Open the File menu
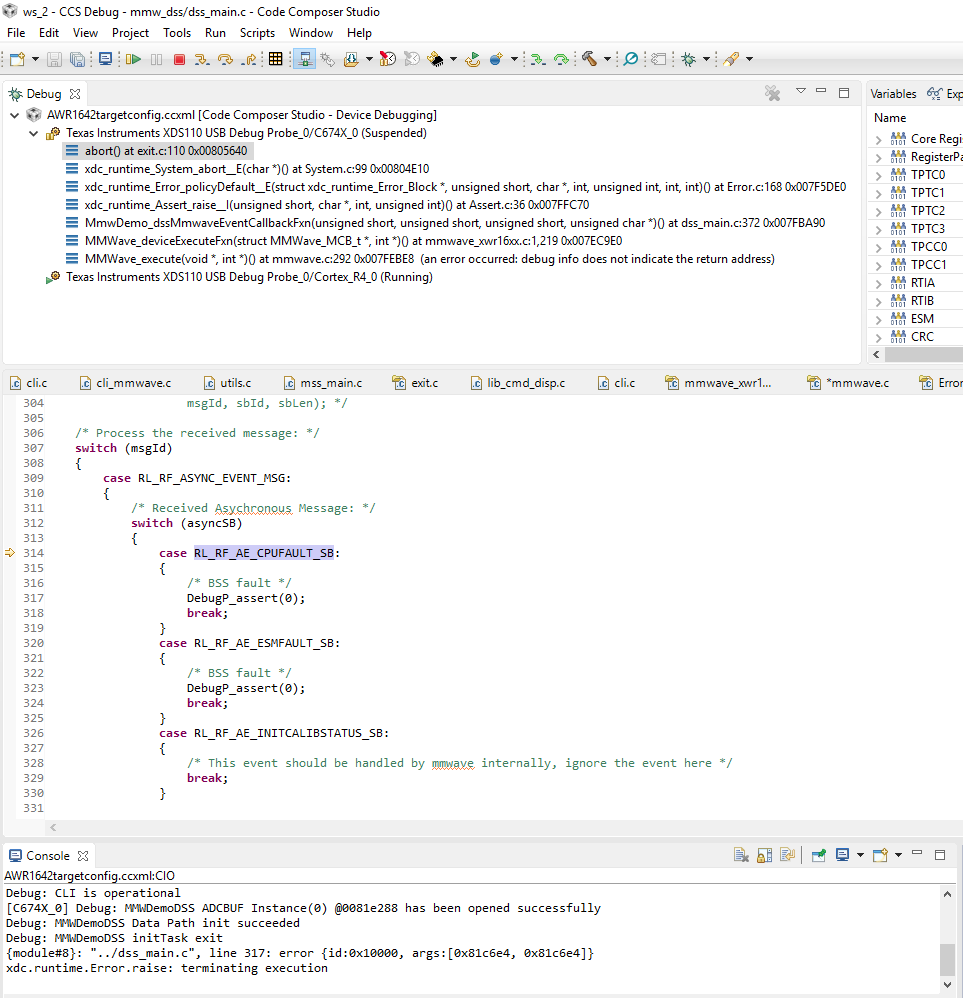The width and height of the screenshot is (963, 998). click(x=16, y=32)
